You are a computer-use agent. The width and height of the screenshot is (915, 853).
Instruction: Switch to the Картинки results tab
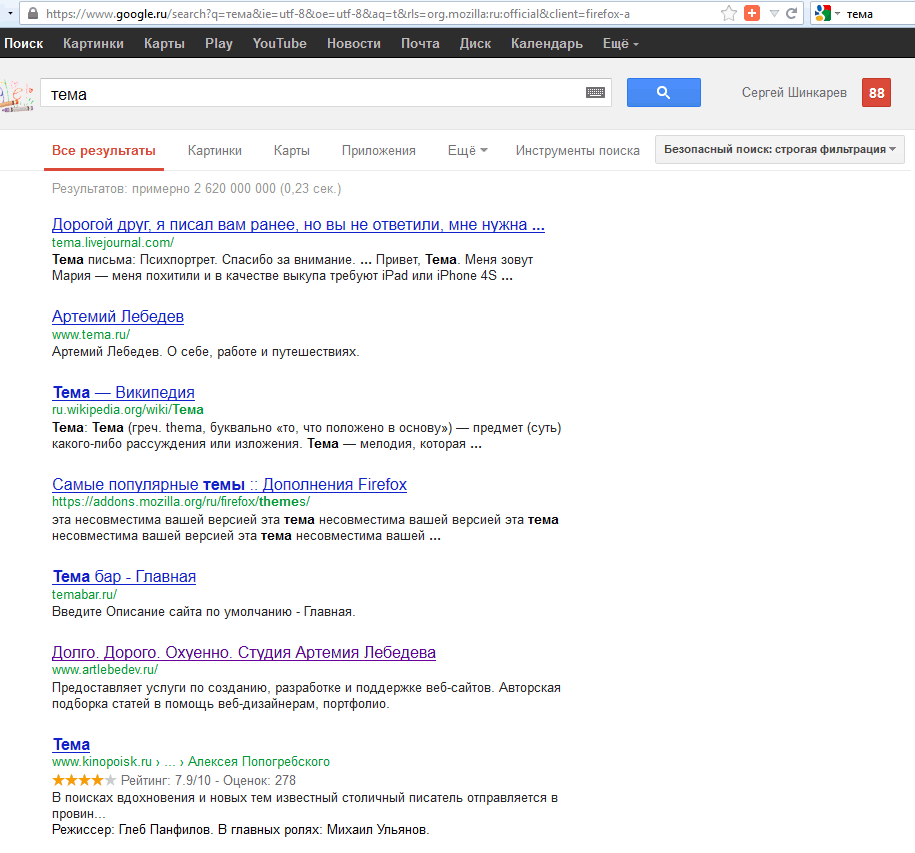tap(214, 151)
